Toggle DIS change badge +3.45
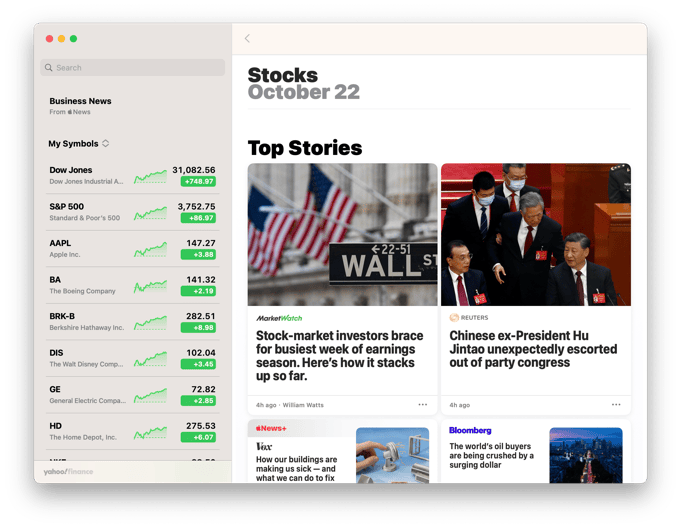 point(198,364)
